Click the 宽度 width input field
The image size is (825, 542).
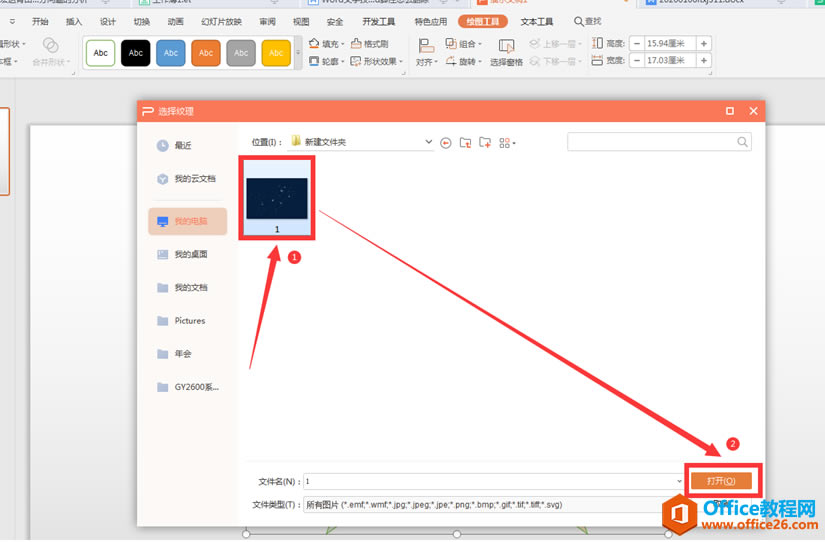tap(670, 61)
